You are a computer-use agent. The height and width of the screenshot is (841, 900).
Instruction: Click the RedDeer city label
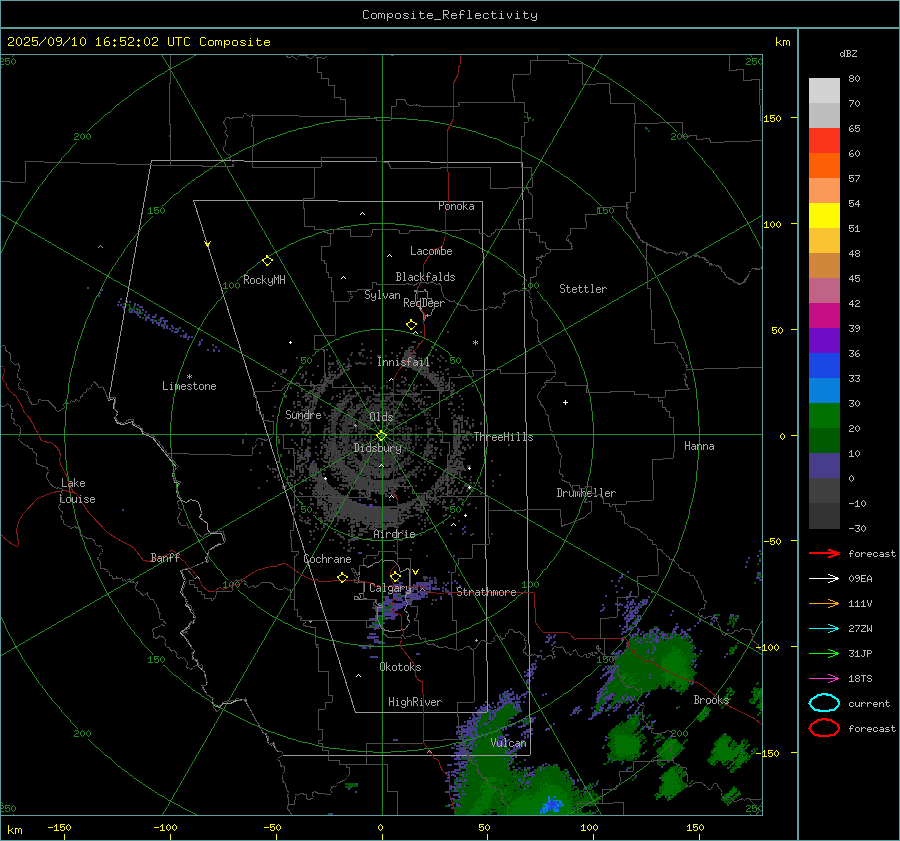click(x=424, y=303)
